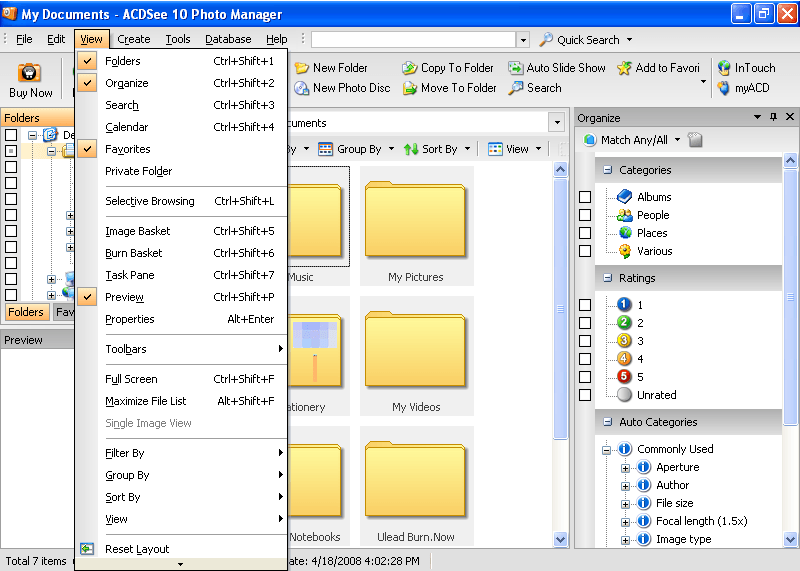Screen dimensions: 800x571
Task: Click in the Quick Search input field
Action: pyautogui.click(x=413, y=39)
